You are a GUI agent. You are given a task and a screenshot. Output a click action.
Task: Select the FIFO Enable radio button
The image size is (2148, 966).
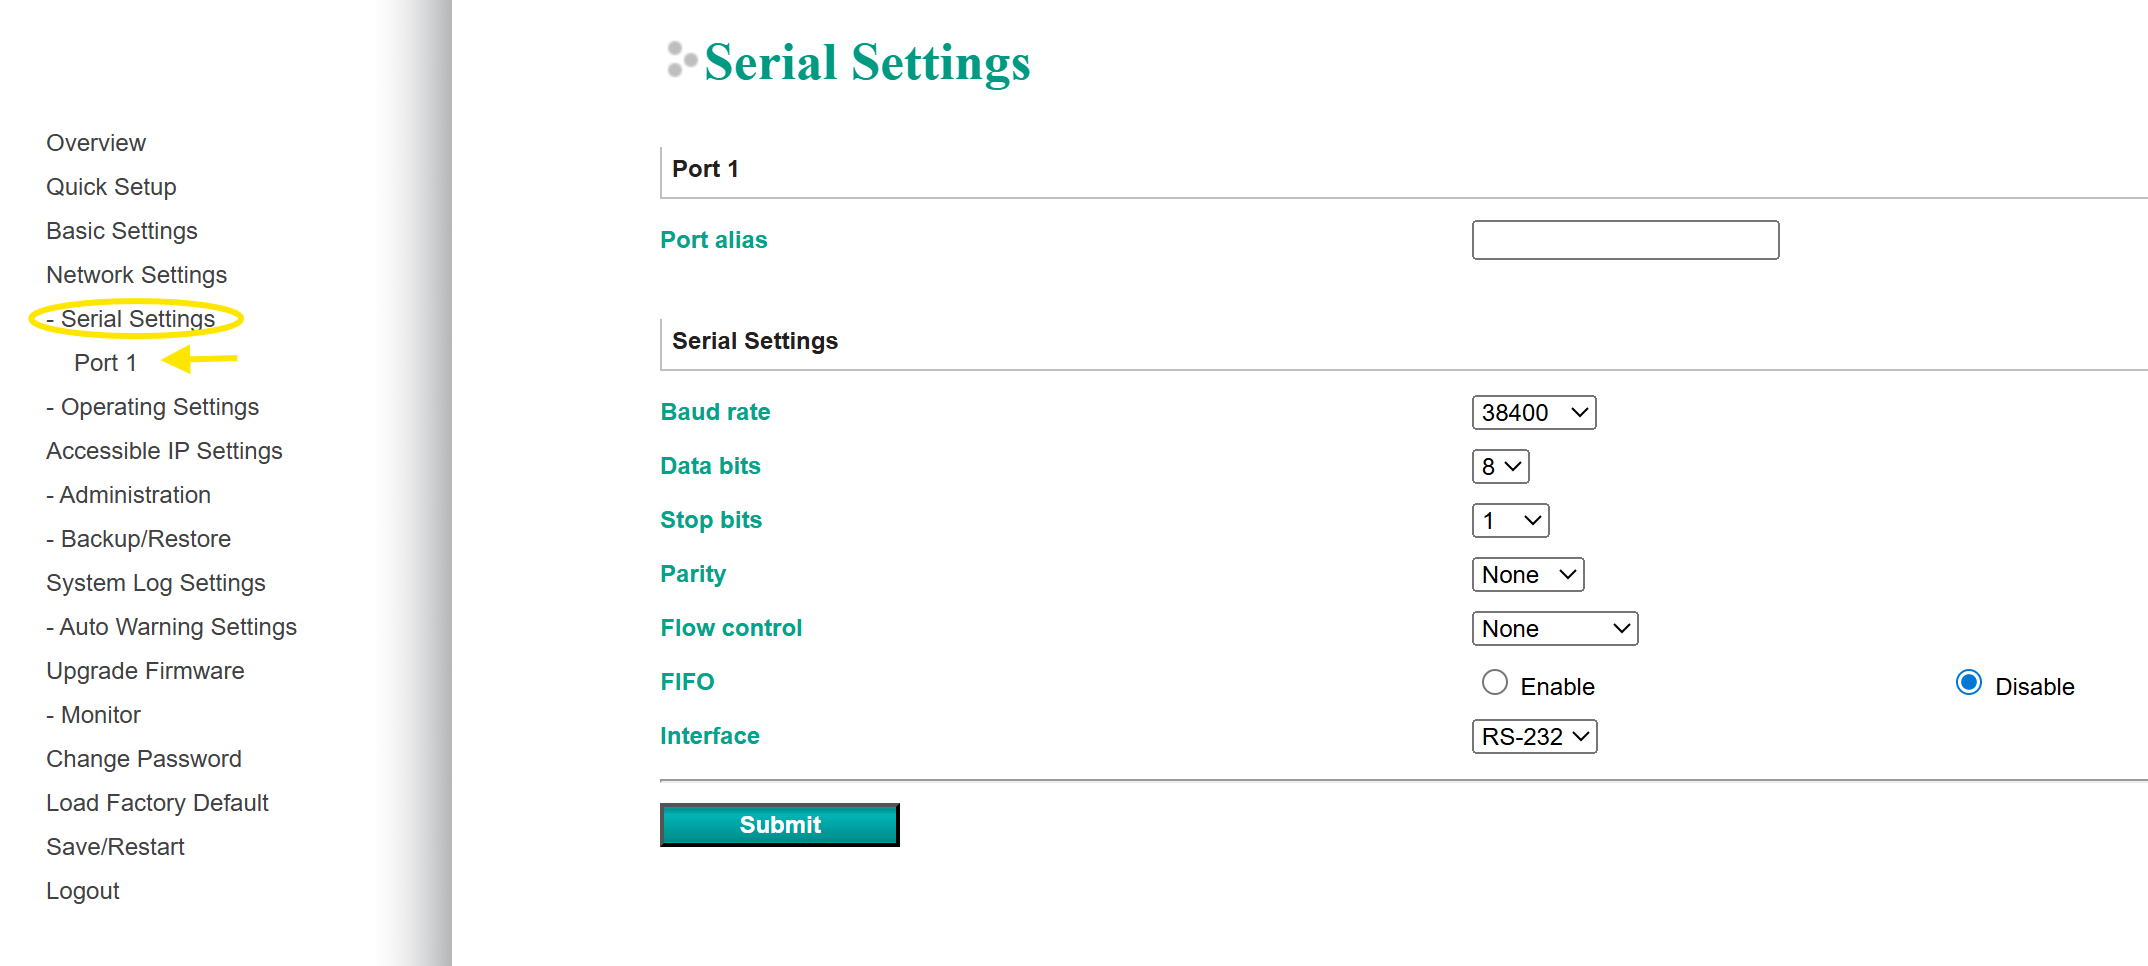point(1495,683)
